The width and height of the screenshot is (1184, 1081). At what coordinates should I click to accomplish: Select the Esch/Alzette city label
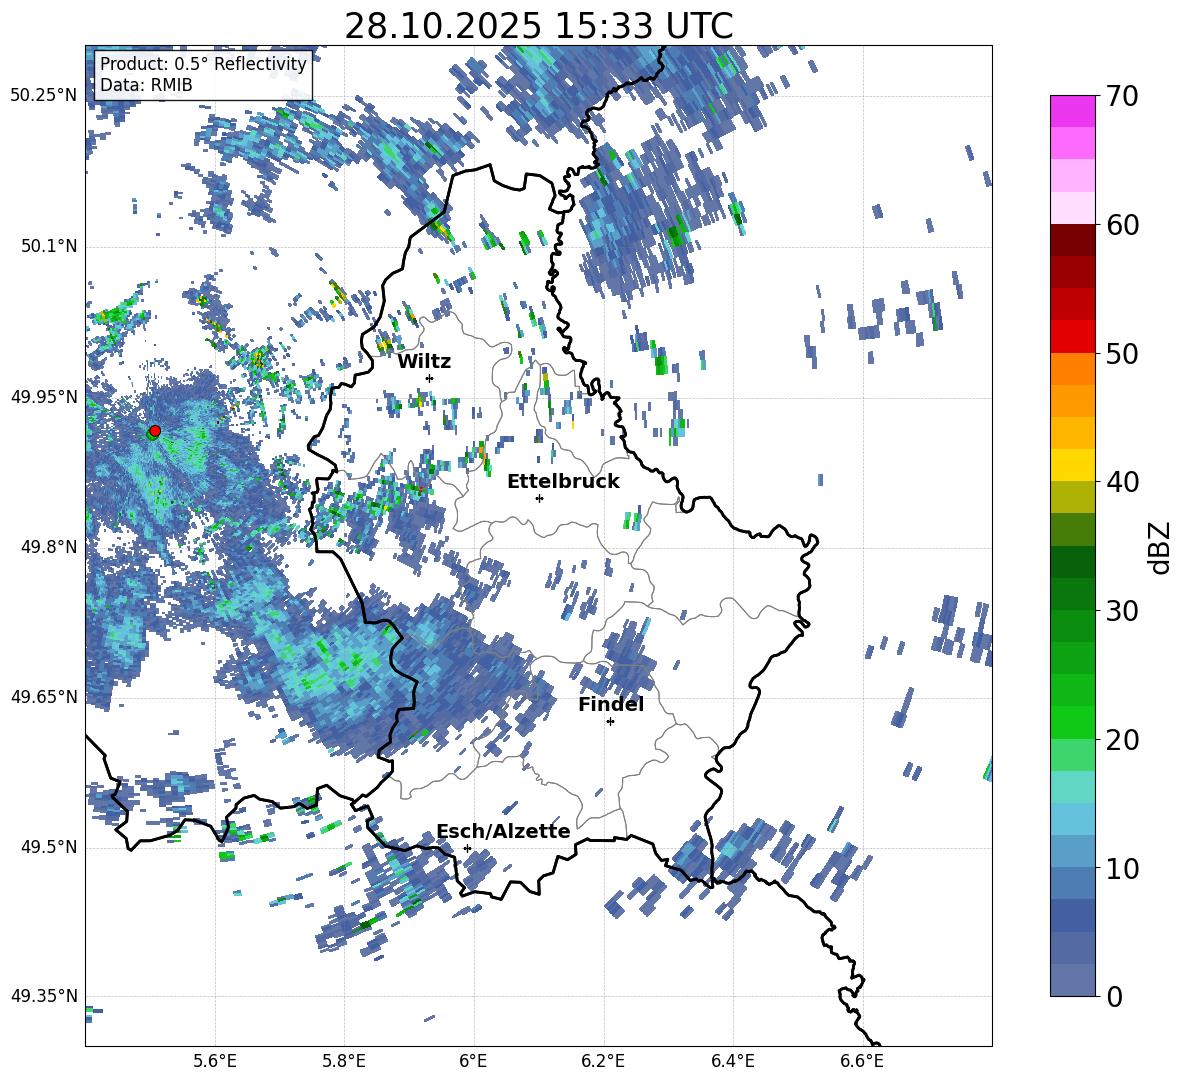pos(503,831)
